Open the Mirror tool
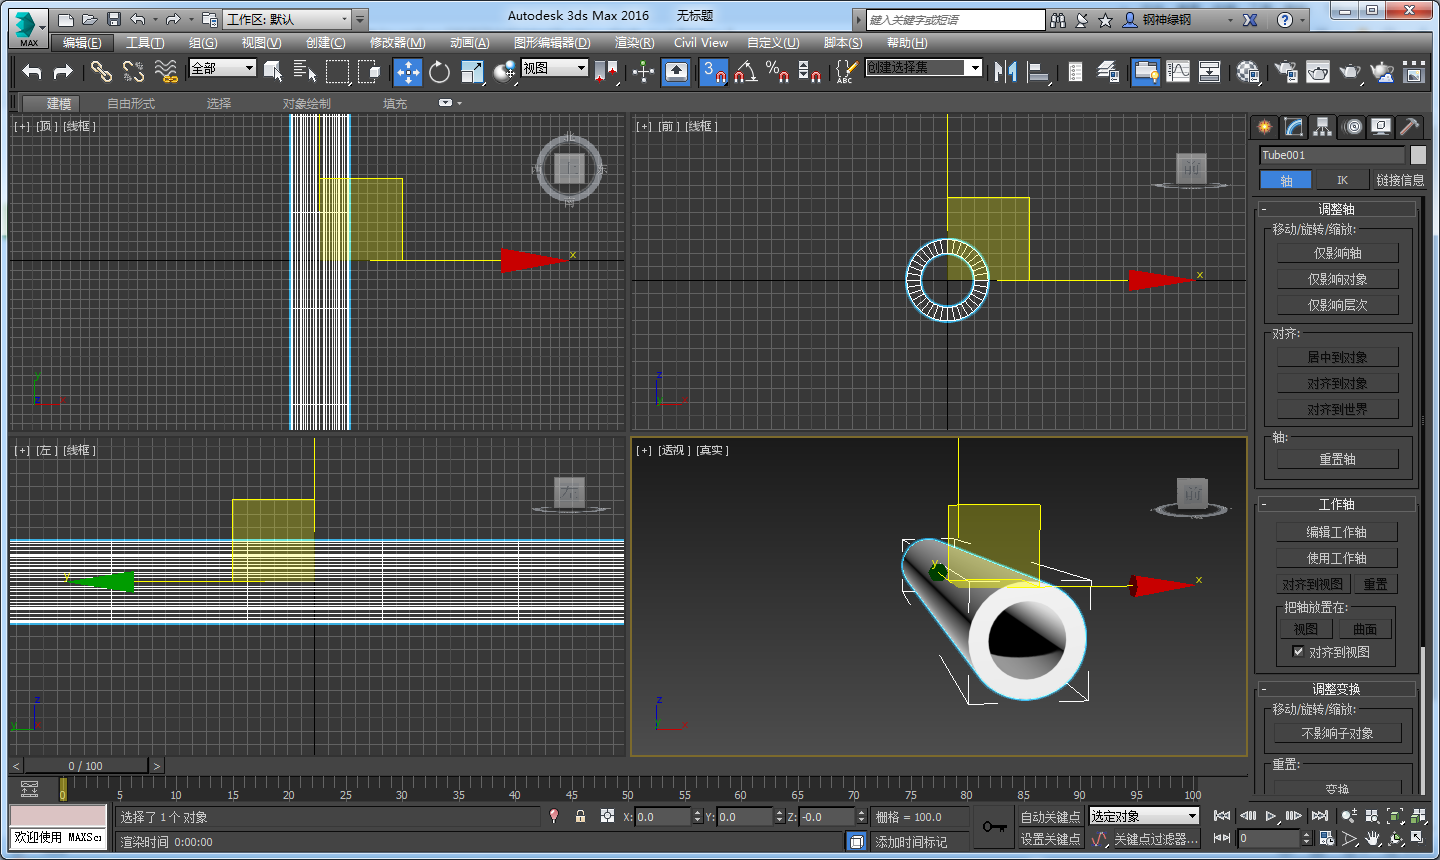This screenshot has height=860, width=1440. coord(1006,71)
